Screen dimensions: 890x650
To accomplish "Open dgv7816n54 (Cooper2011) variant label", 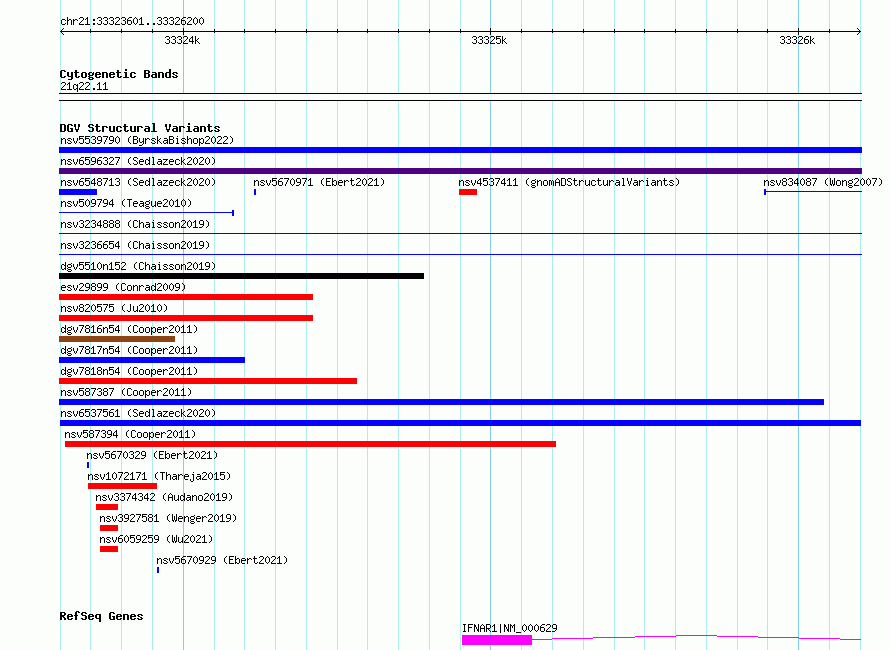I will click(129, 329).
